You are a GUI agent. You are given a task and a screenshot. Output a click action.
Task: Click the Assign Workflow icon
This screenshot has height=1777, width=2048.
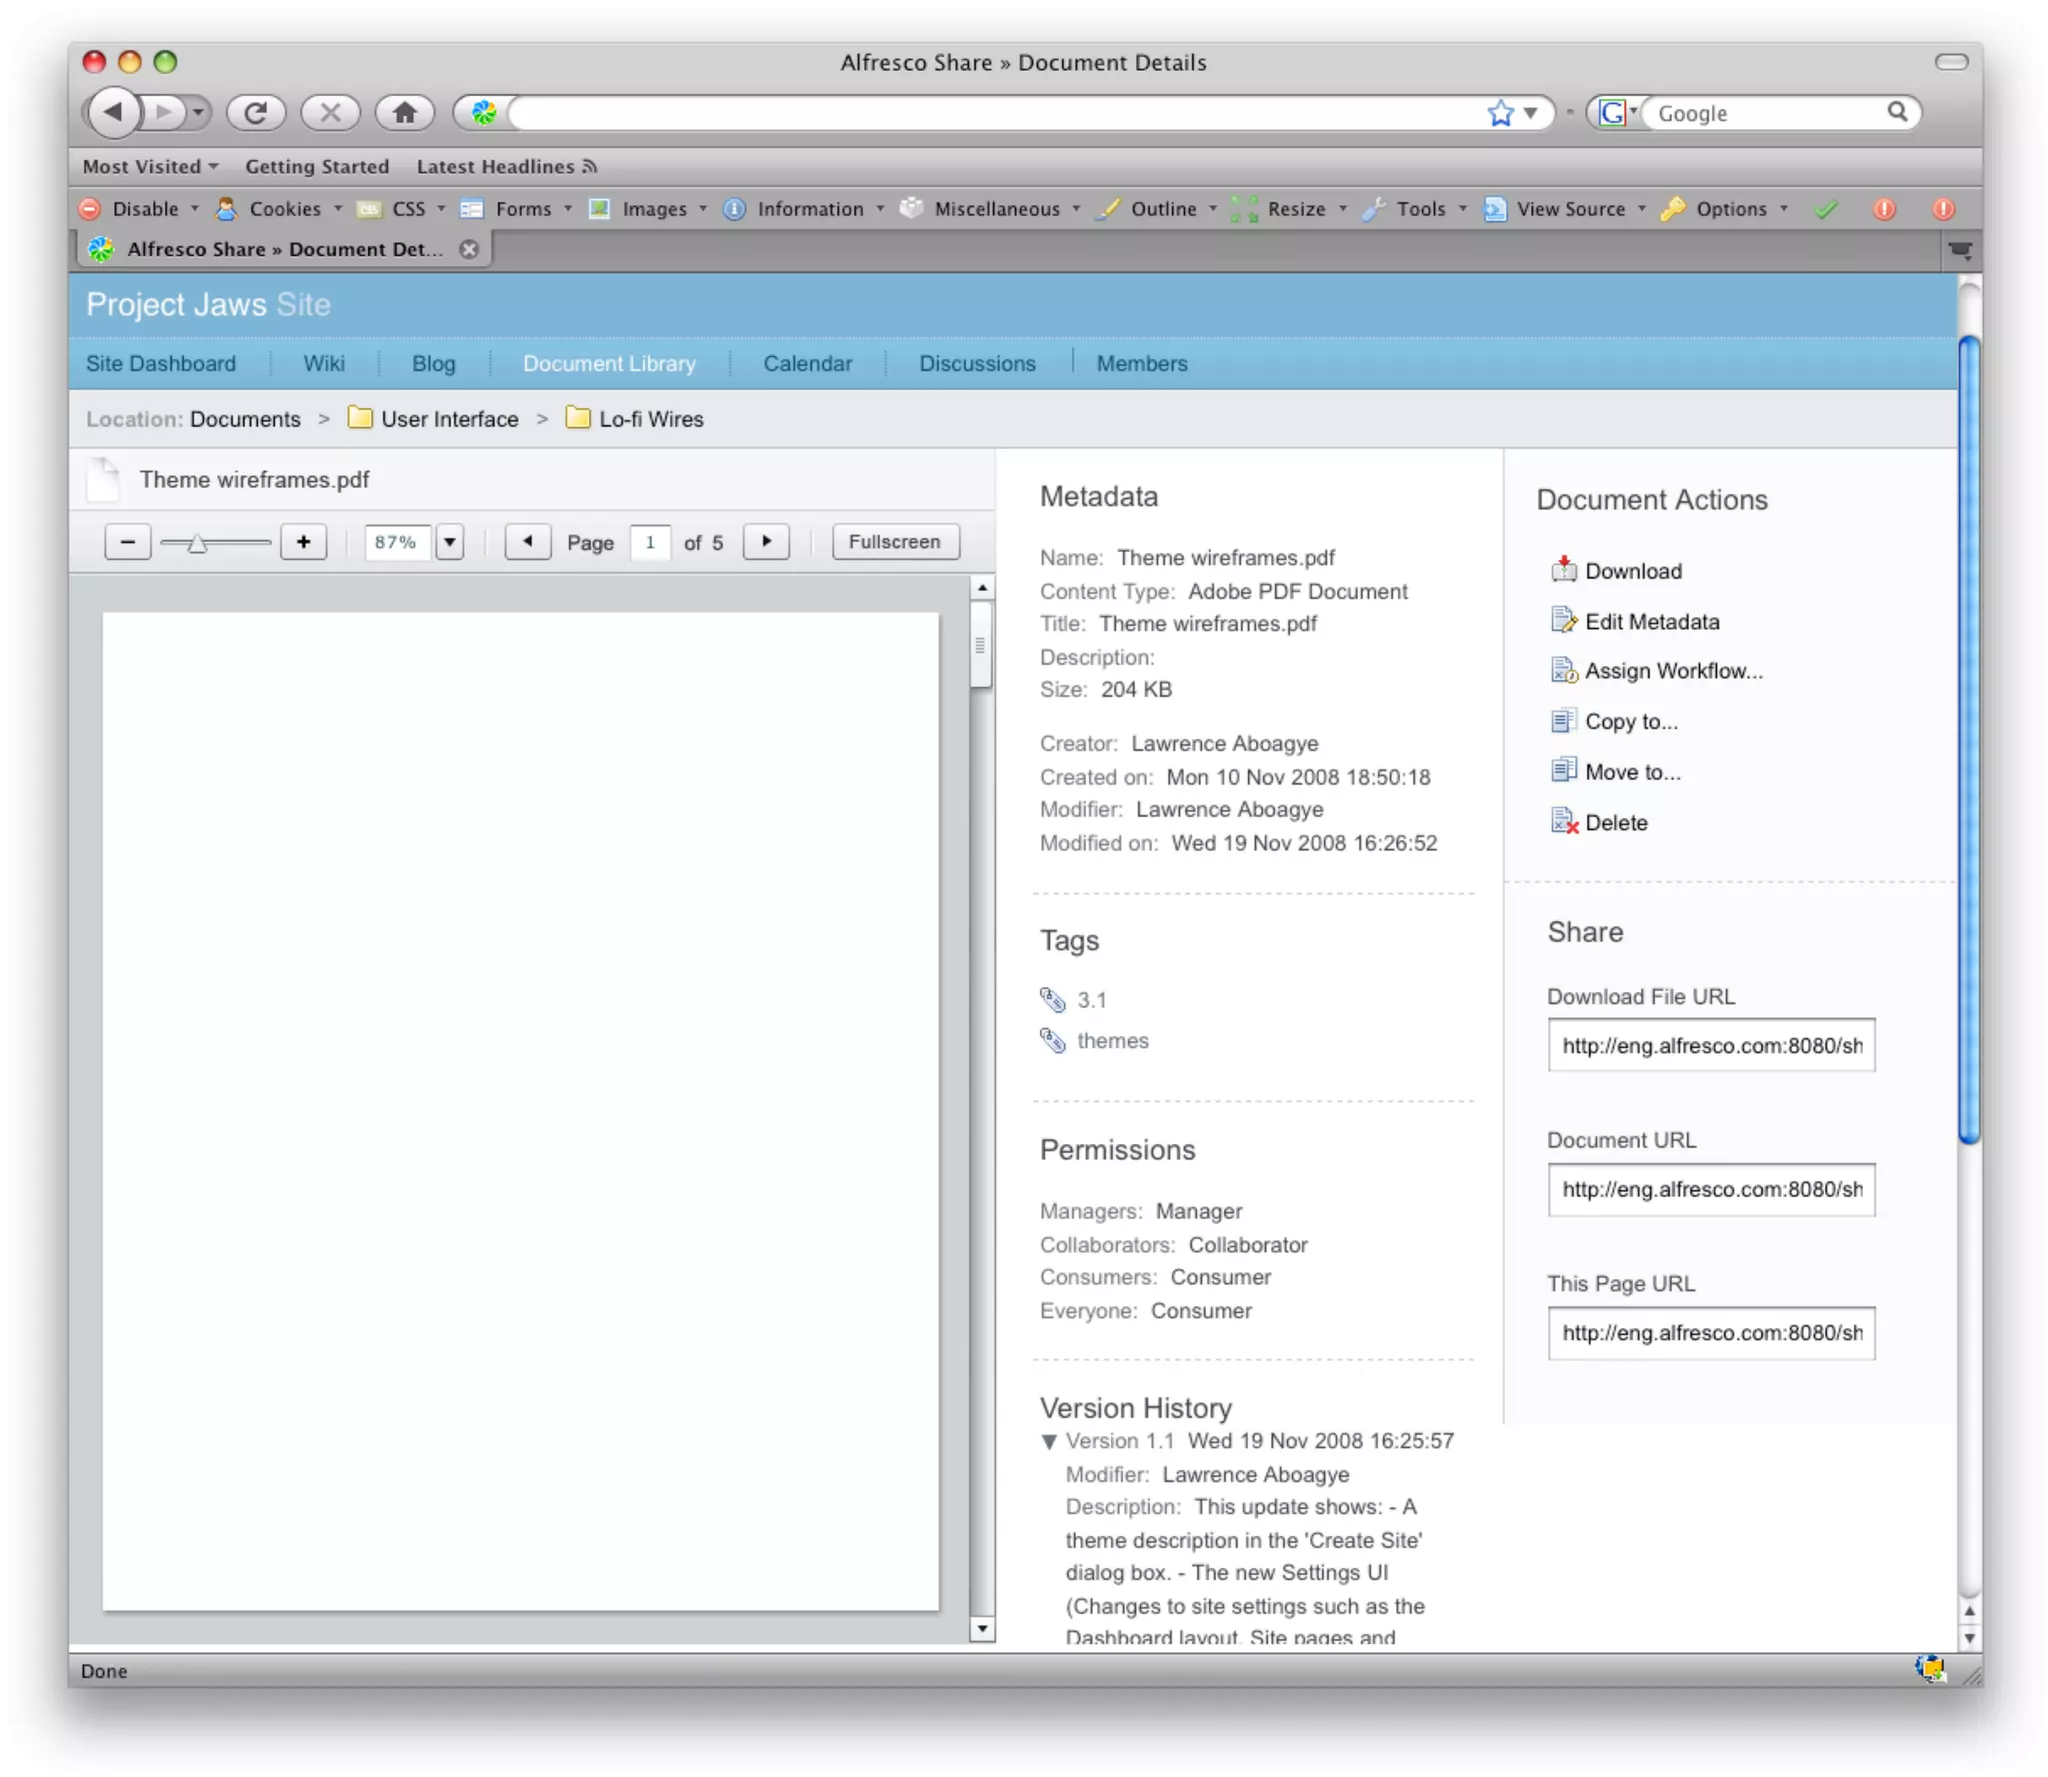click(1563, 670)
